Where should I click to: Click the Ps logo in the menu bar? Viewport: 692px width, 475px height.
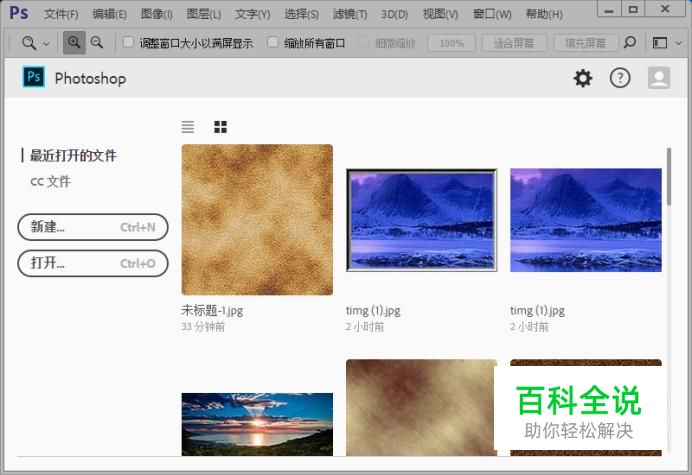19,13
